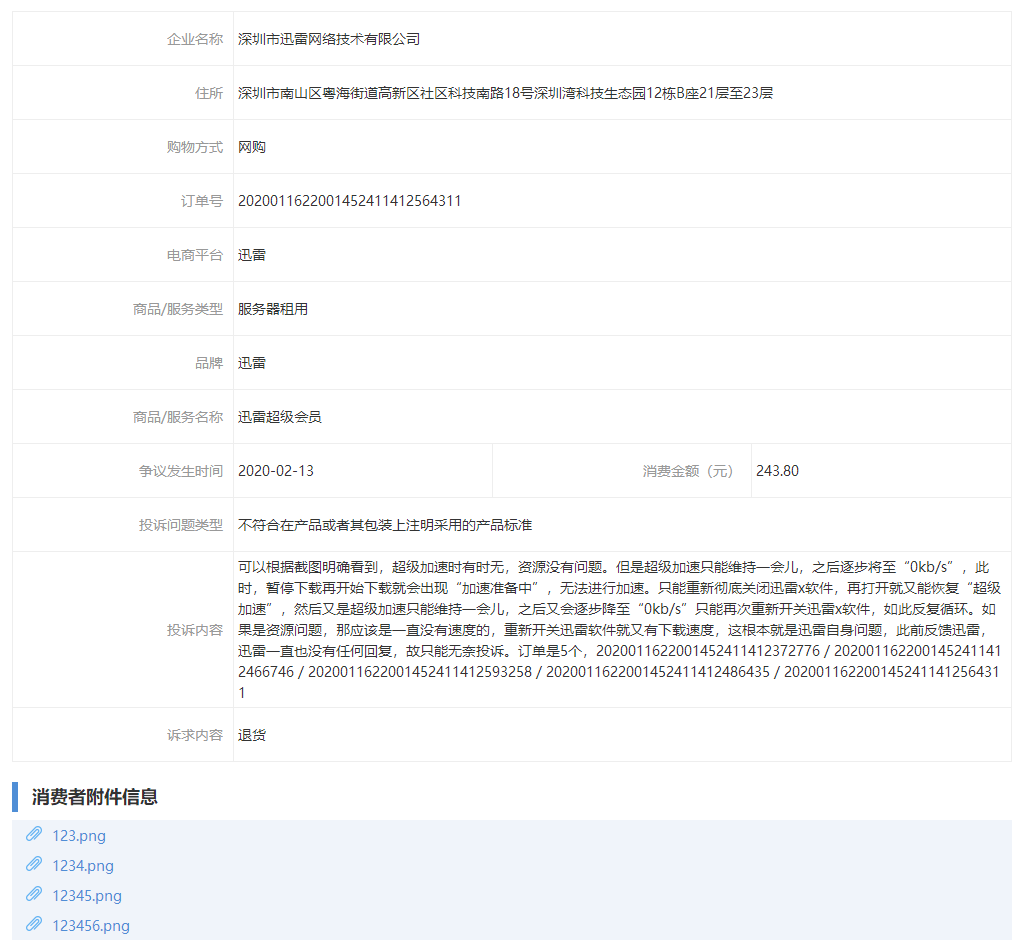Click the paperclip icon beside 123.png
This screenshot has height=948, width=1030.
pos(37,835)
